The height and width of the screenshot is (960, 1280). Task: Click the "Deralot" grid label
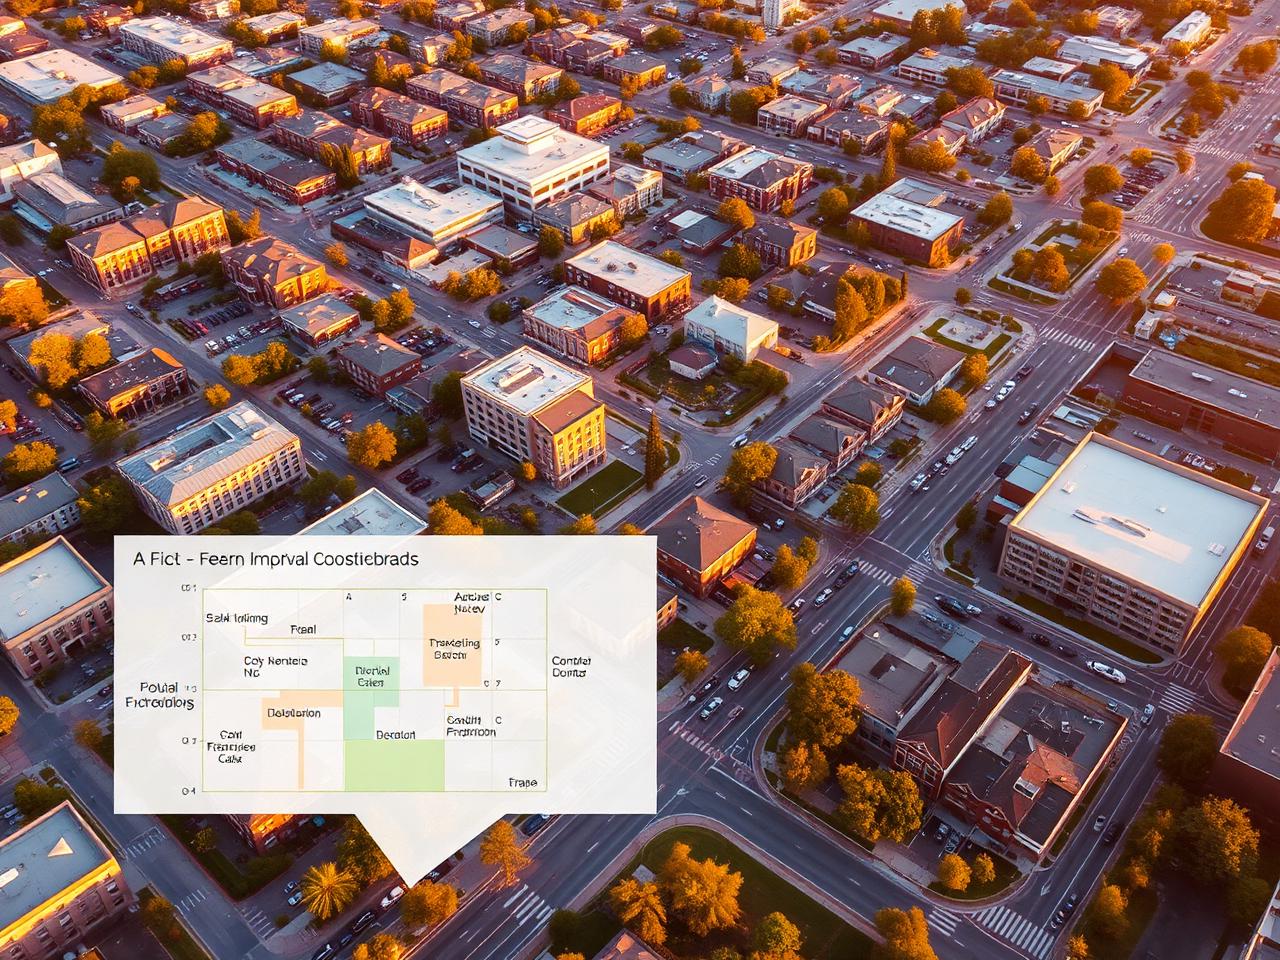pyautogui.click(x=394, y=733)
